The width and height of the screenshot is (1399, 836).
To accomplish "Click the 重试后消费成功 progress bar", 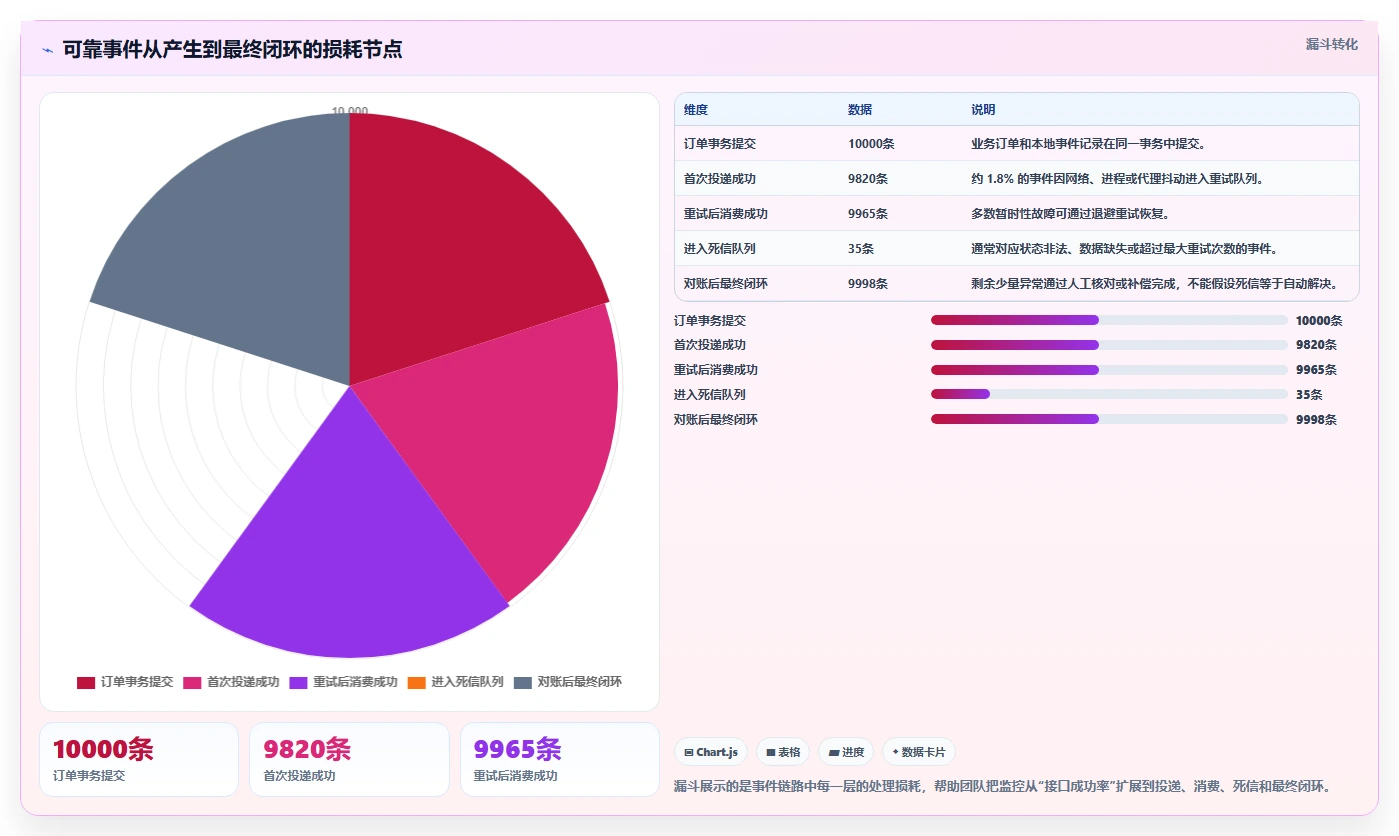I will [x=1109, y=370].
